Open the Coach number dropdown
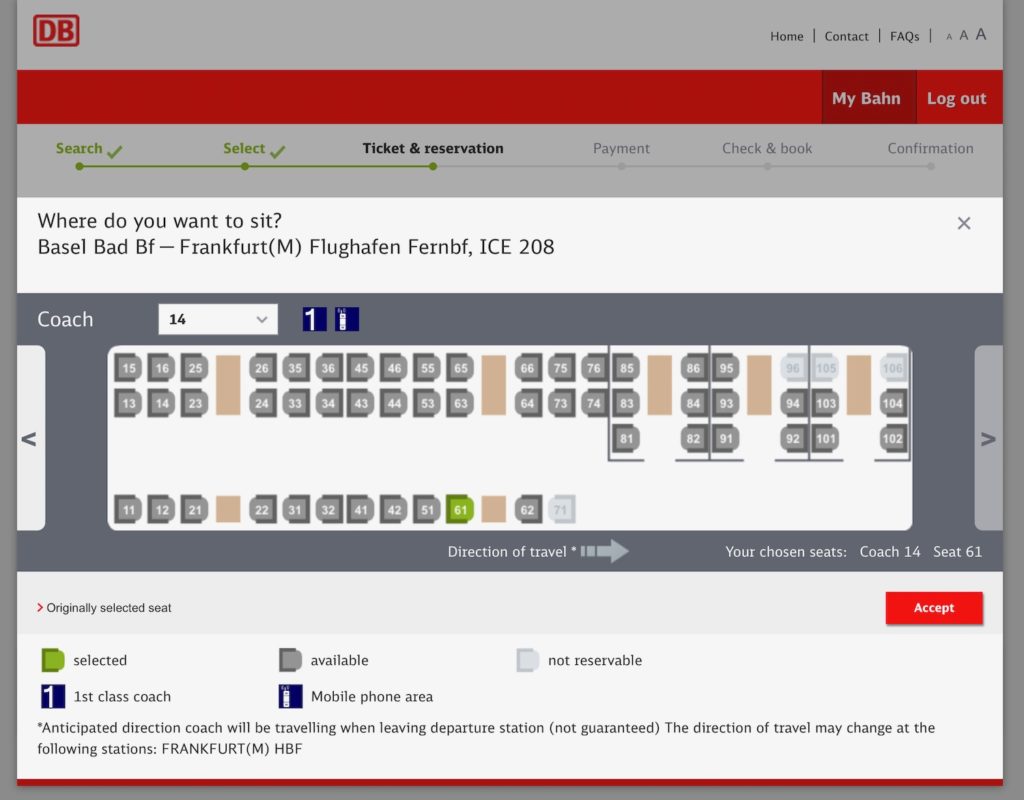Screen dimensions: 1024x800 (x=218, y=318)
